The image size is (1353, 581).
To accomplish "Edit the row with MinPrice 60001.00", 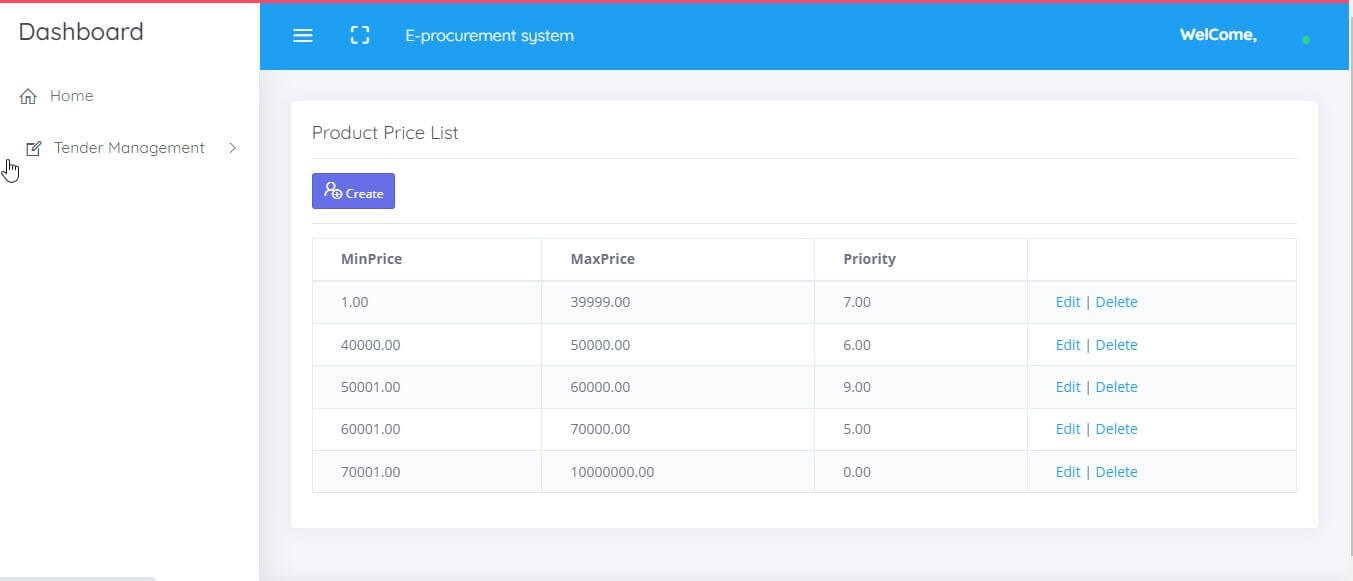I will coord(1068,429).
